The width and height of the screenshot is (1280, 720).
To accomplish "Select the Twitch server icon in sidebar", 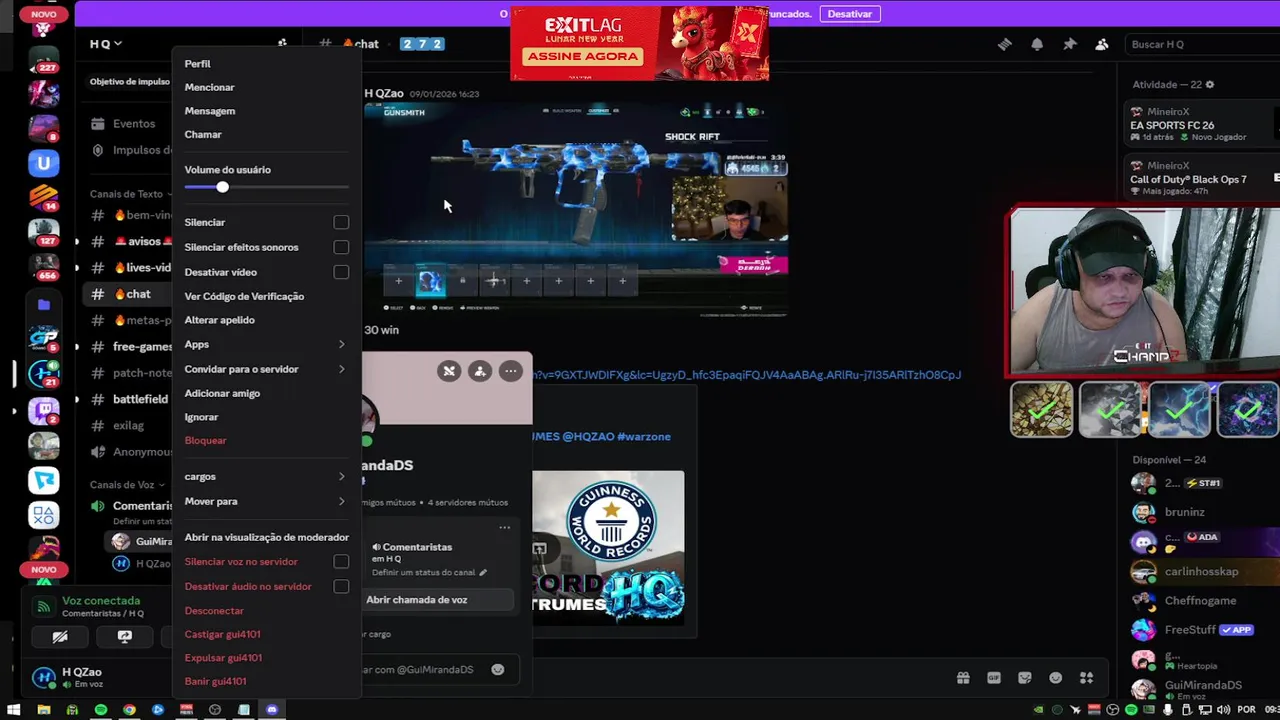I will tap(43, 409).
